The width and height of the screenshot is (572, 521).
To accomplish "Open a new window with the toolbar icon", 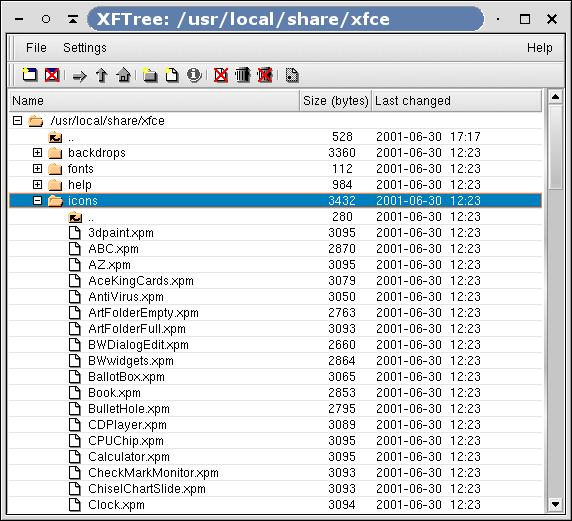I will pos(29,75).
